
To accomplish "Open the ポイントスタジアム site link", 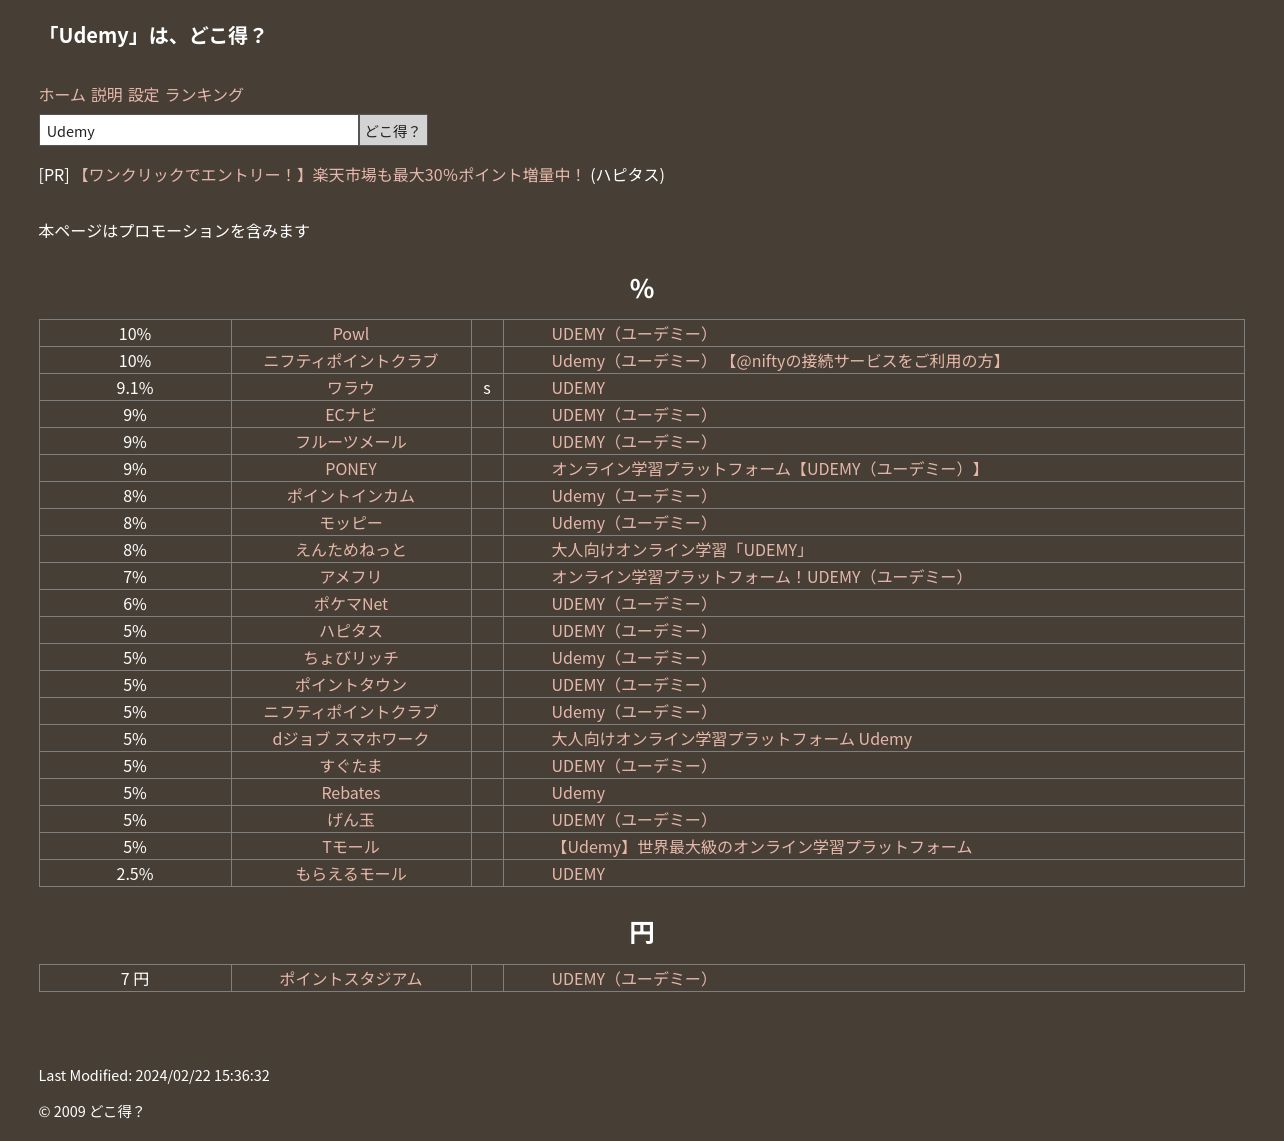I will point(351,978).
